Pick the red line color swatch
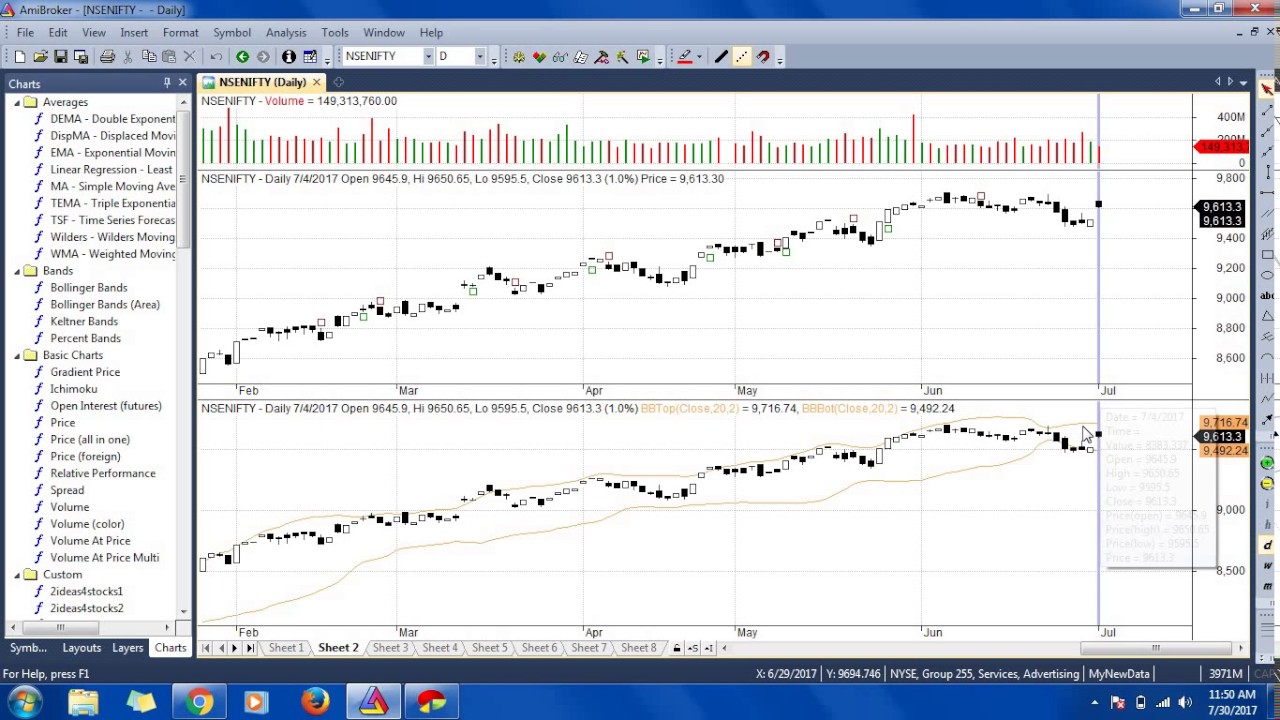Screen dimensions: 1280x720 click(x=685, y=57)
